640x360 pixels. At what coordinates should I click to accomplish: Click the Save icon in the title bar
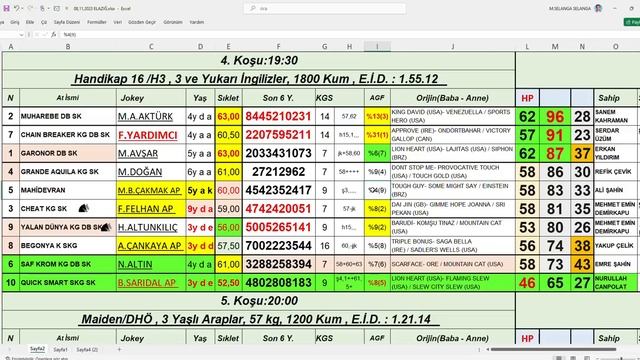[x=6, y=8]
